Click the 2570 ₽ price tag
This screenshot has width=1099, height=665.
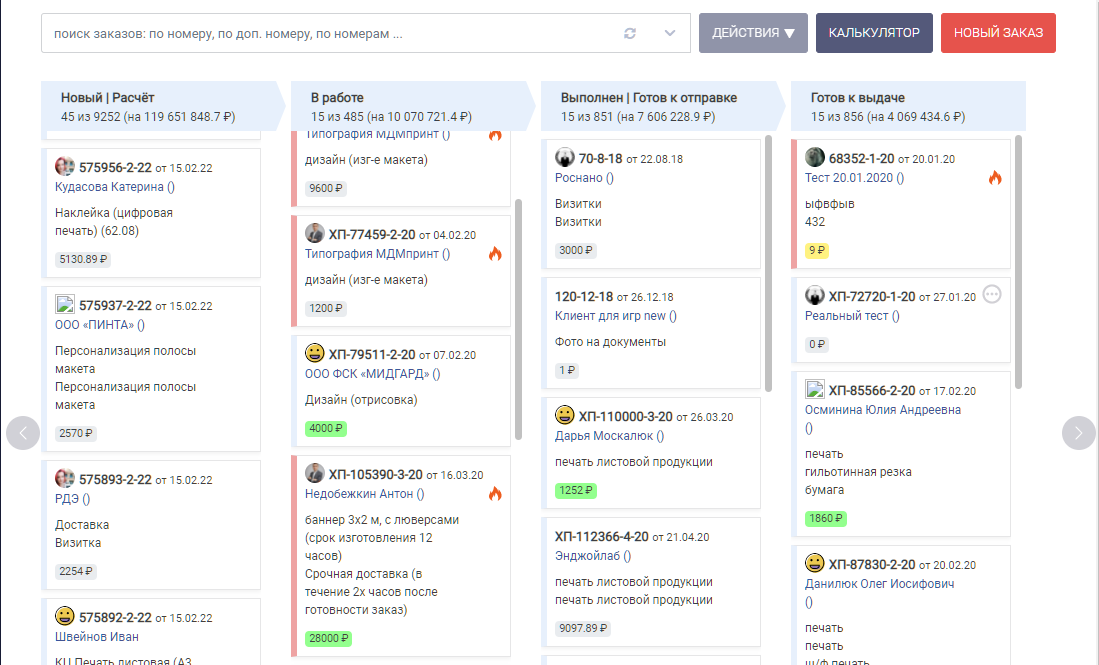click(76, 433)
